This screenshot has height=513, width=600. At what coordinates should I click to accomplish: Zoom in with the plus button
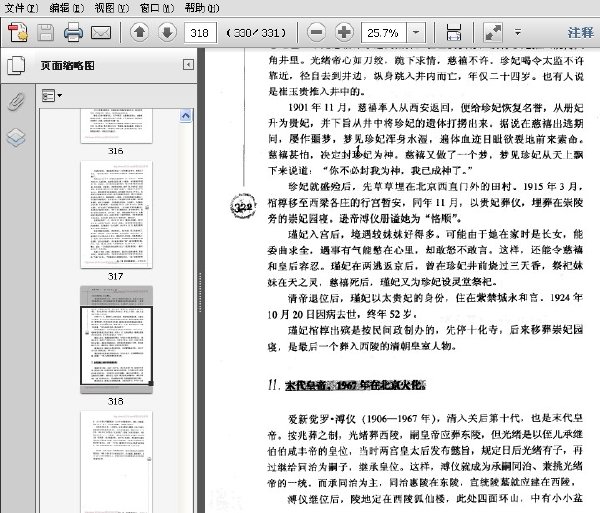click(x=344, y=33)
